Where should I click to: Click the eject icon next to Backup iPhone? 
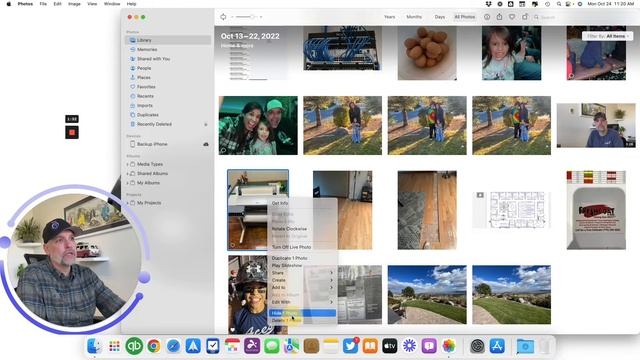point(206,144)
